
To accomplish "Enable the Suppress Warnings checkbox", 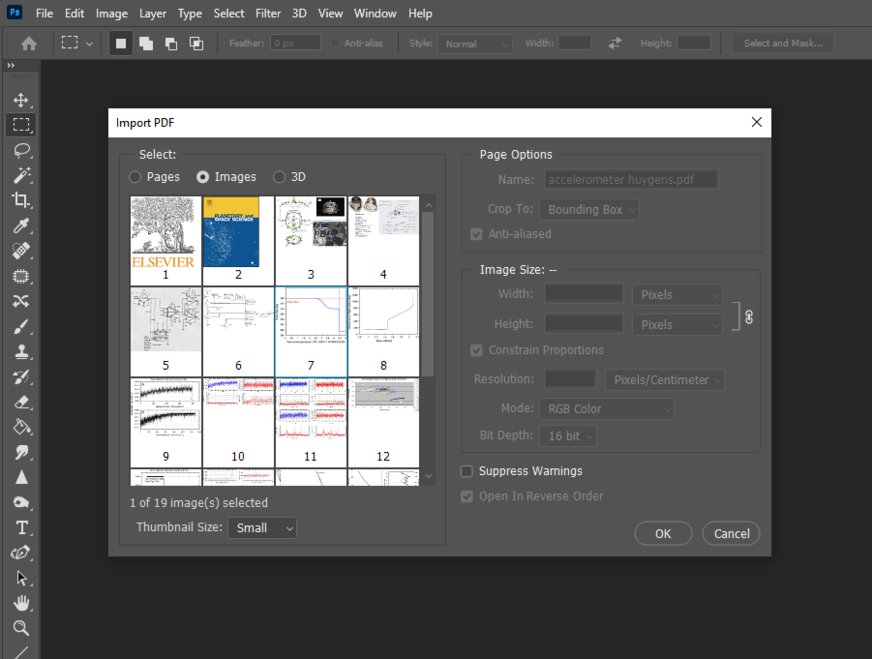I will pos(467,471).
